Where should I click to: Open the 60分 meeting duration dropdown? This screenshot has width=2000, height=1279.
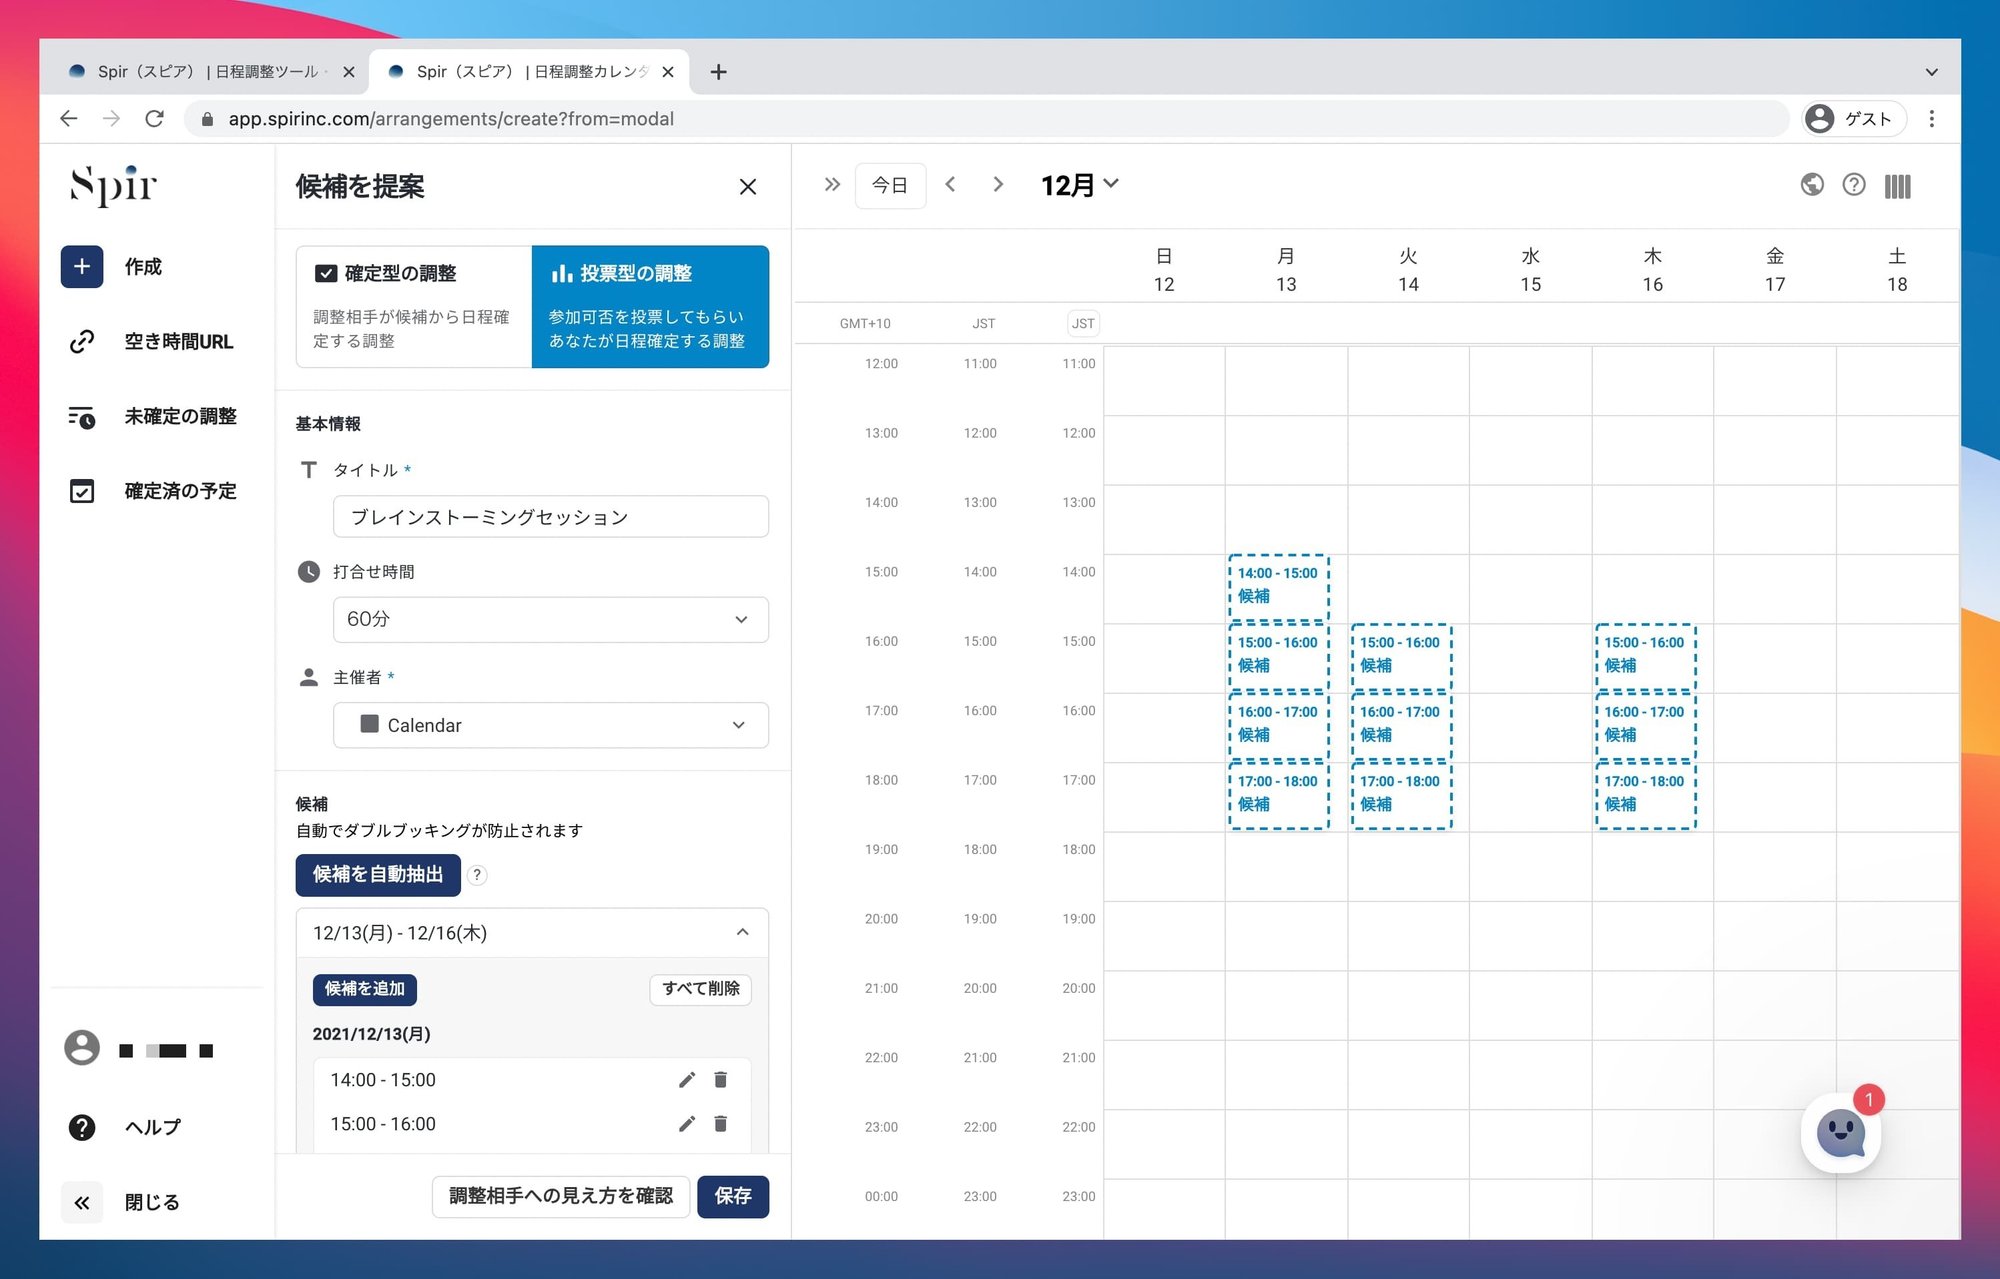[550, 620]
